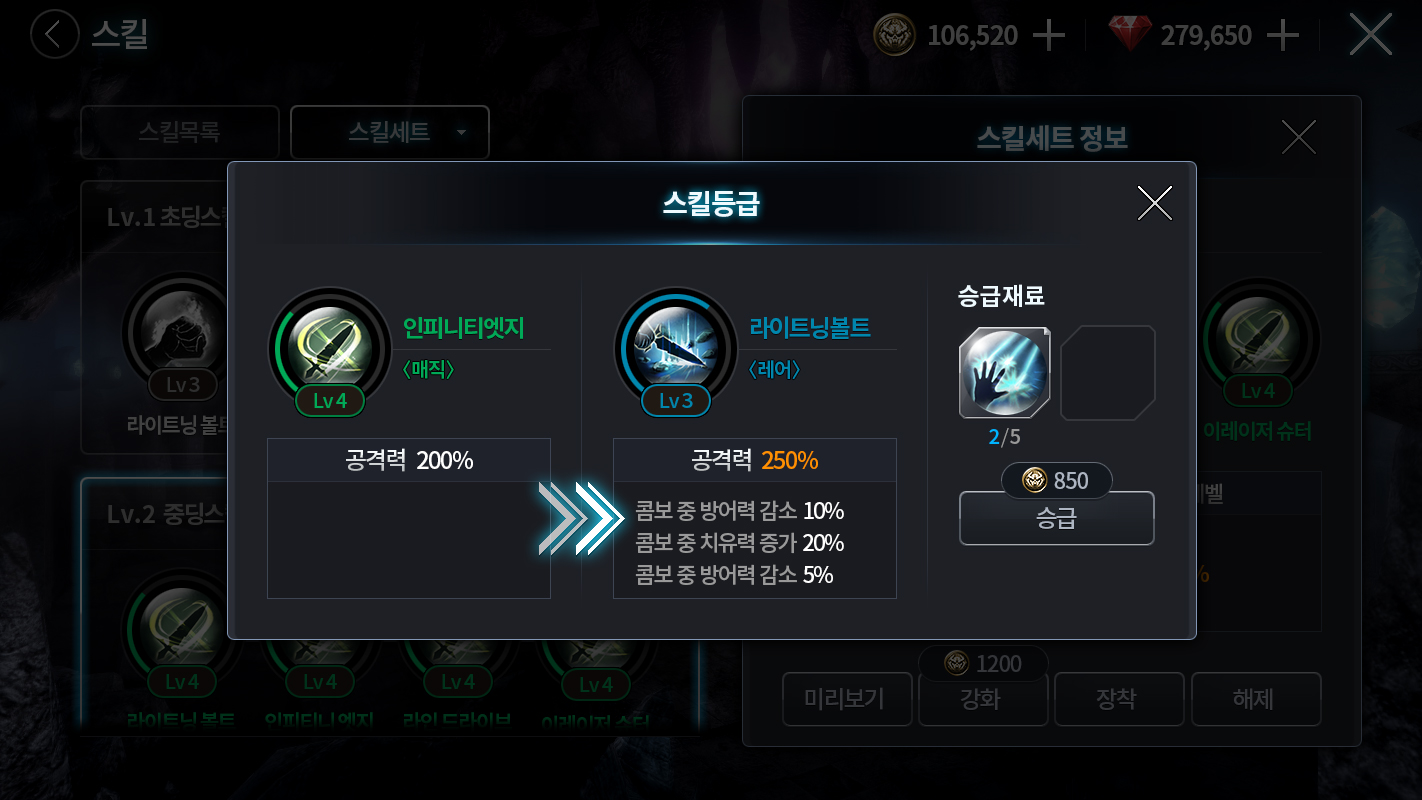The image size is (1422, 800).
Task: Open the 스킬세트 dropdown
Action: [x=390, y=132]
